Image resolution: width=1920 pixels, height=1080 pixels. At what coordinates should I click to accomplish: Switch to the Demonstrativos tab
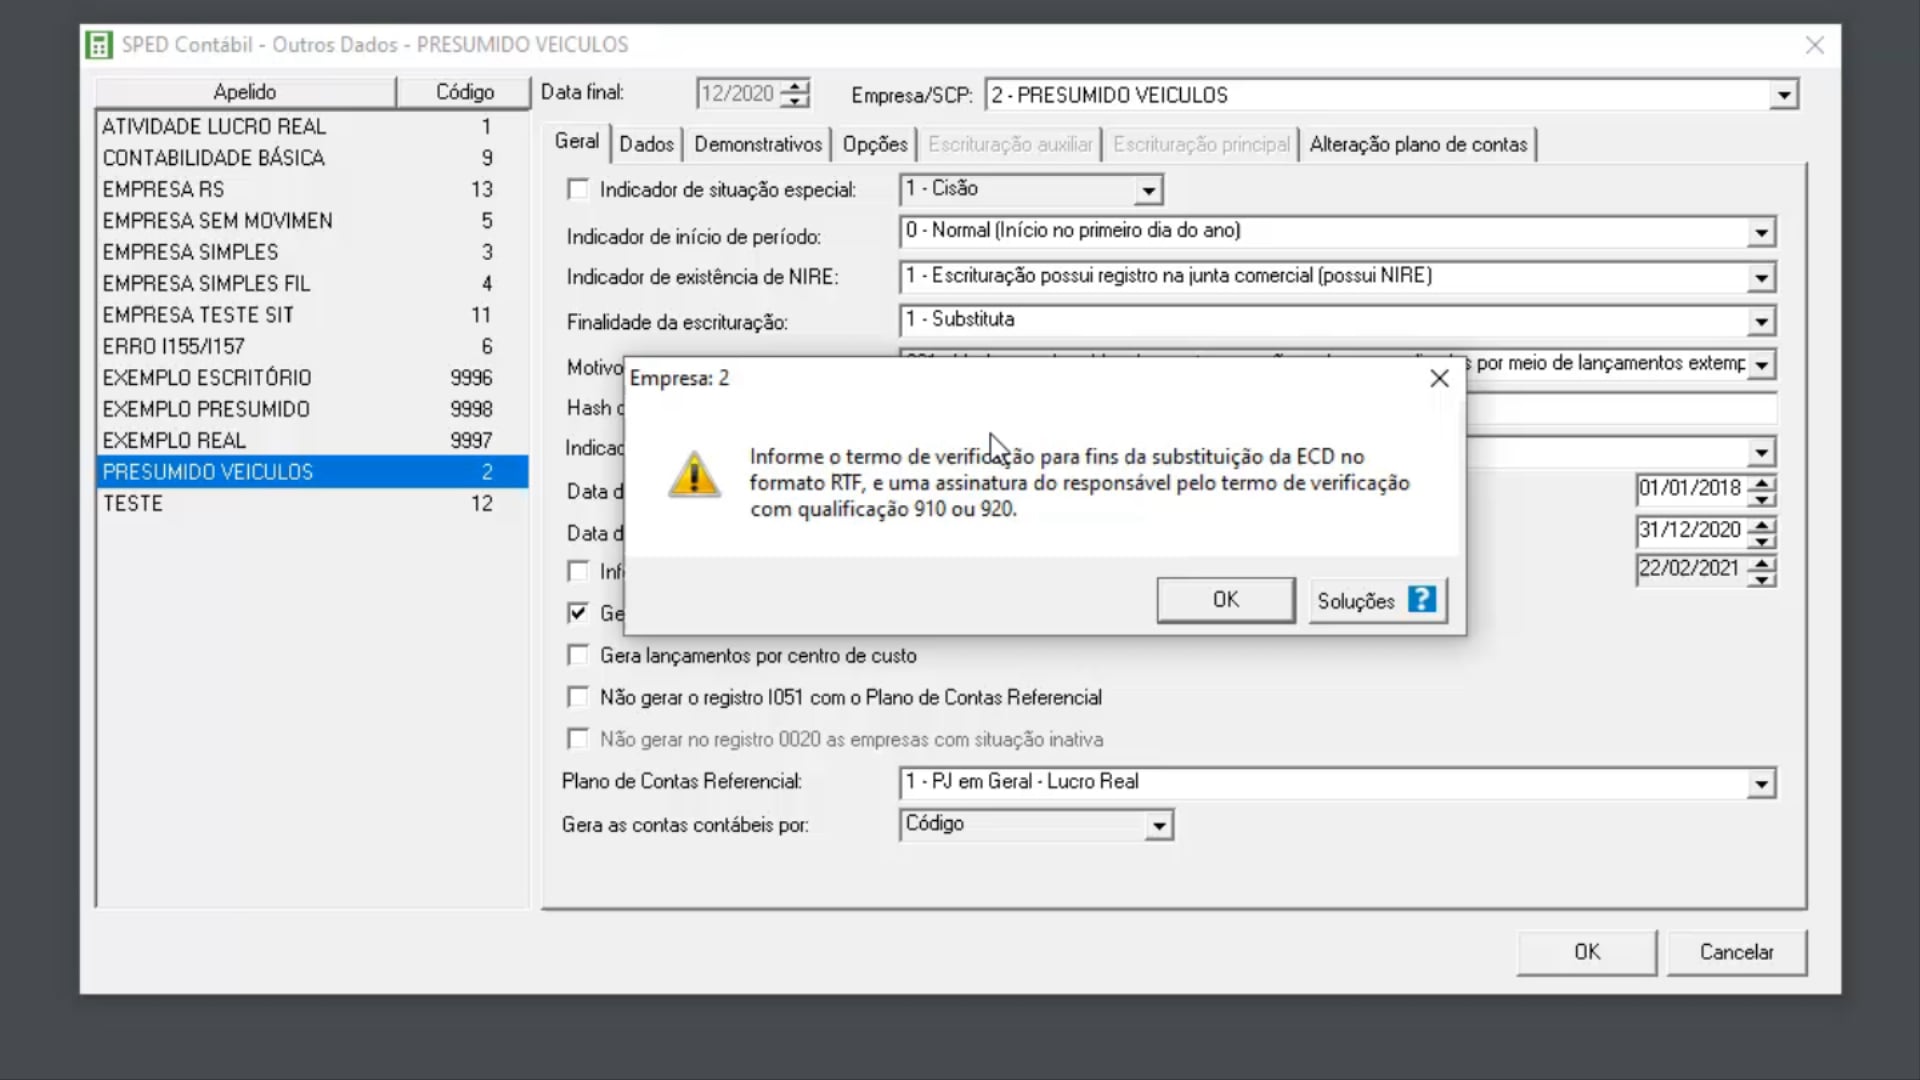point(758,144)
